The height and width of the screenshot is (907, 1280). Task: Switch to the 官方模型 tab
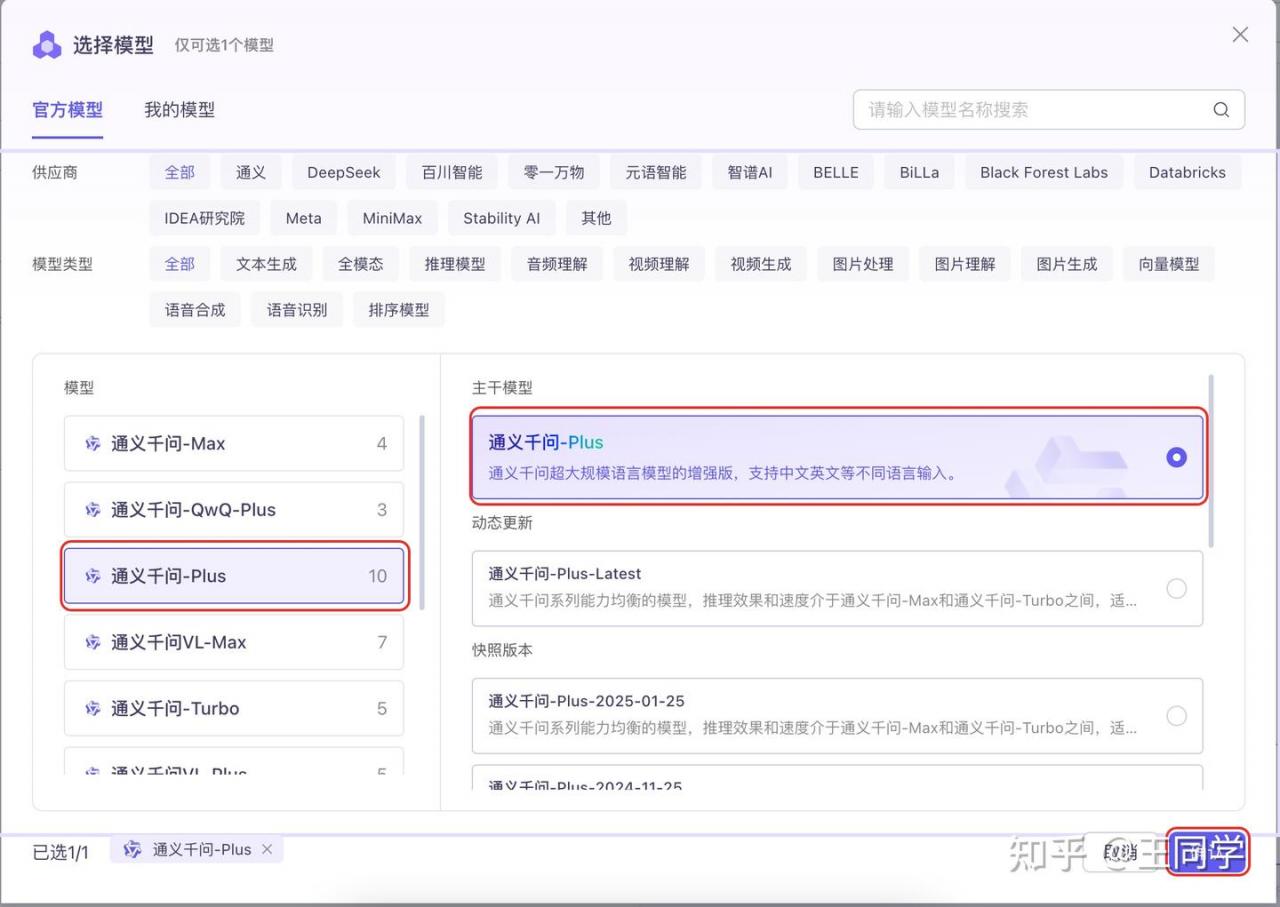[x=68, y=110]
